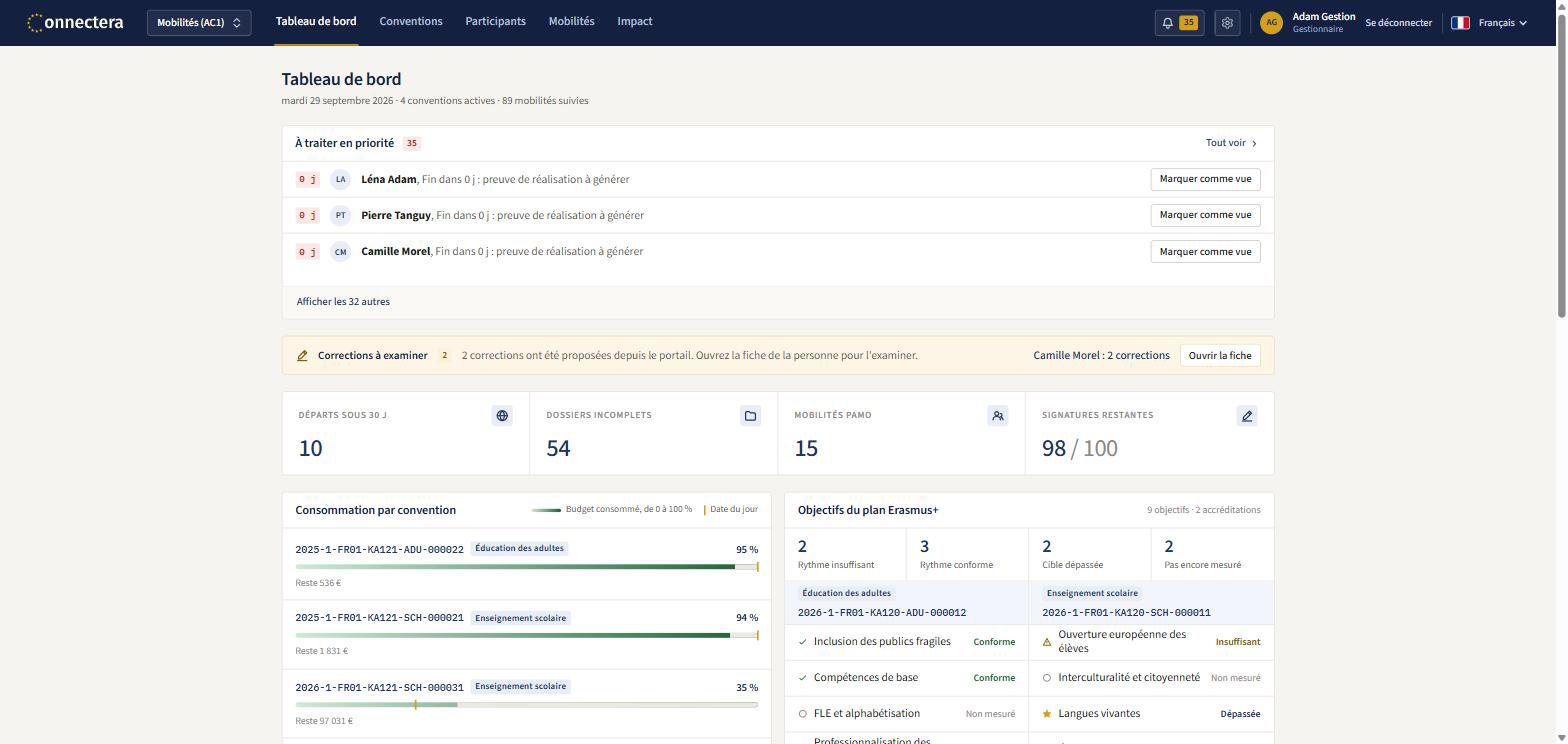The width and height of the screenshot is (1568, 744).
Task: Click the pen icon on Signatures restantes
Action: (x=1246, y=415)
